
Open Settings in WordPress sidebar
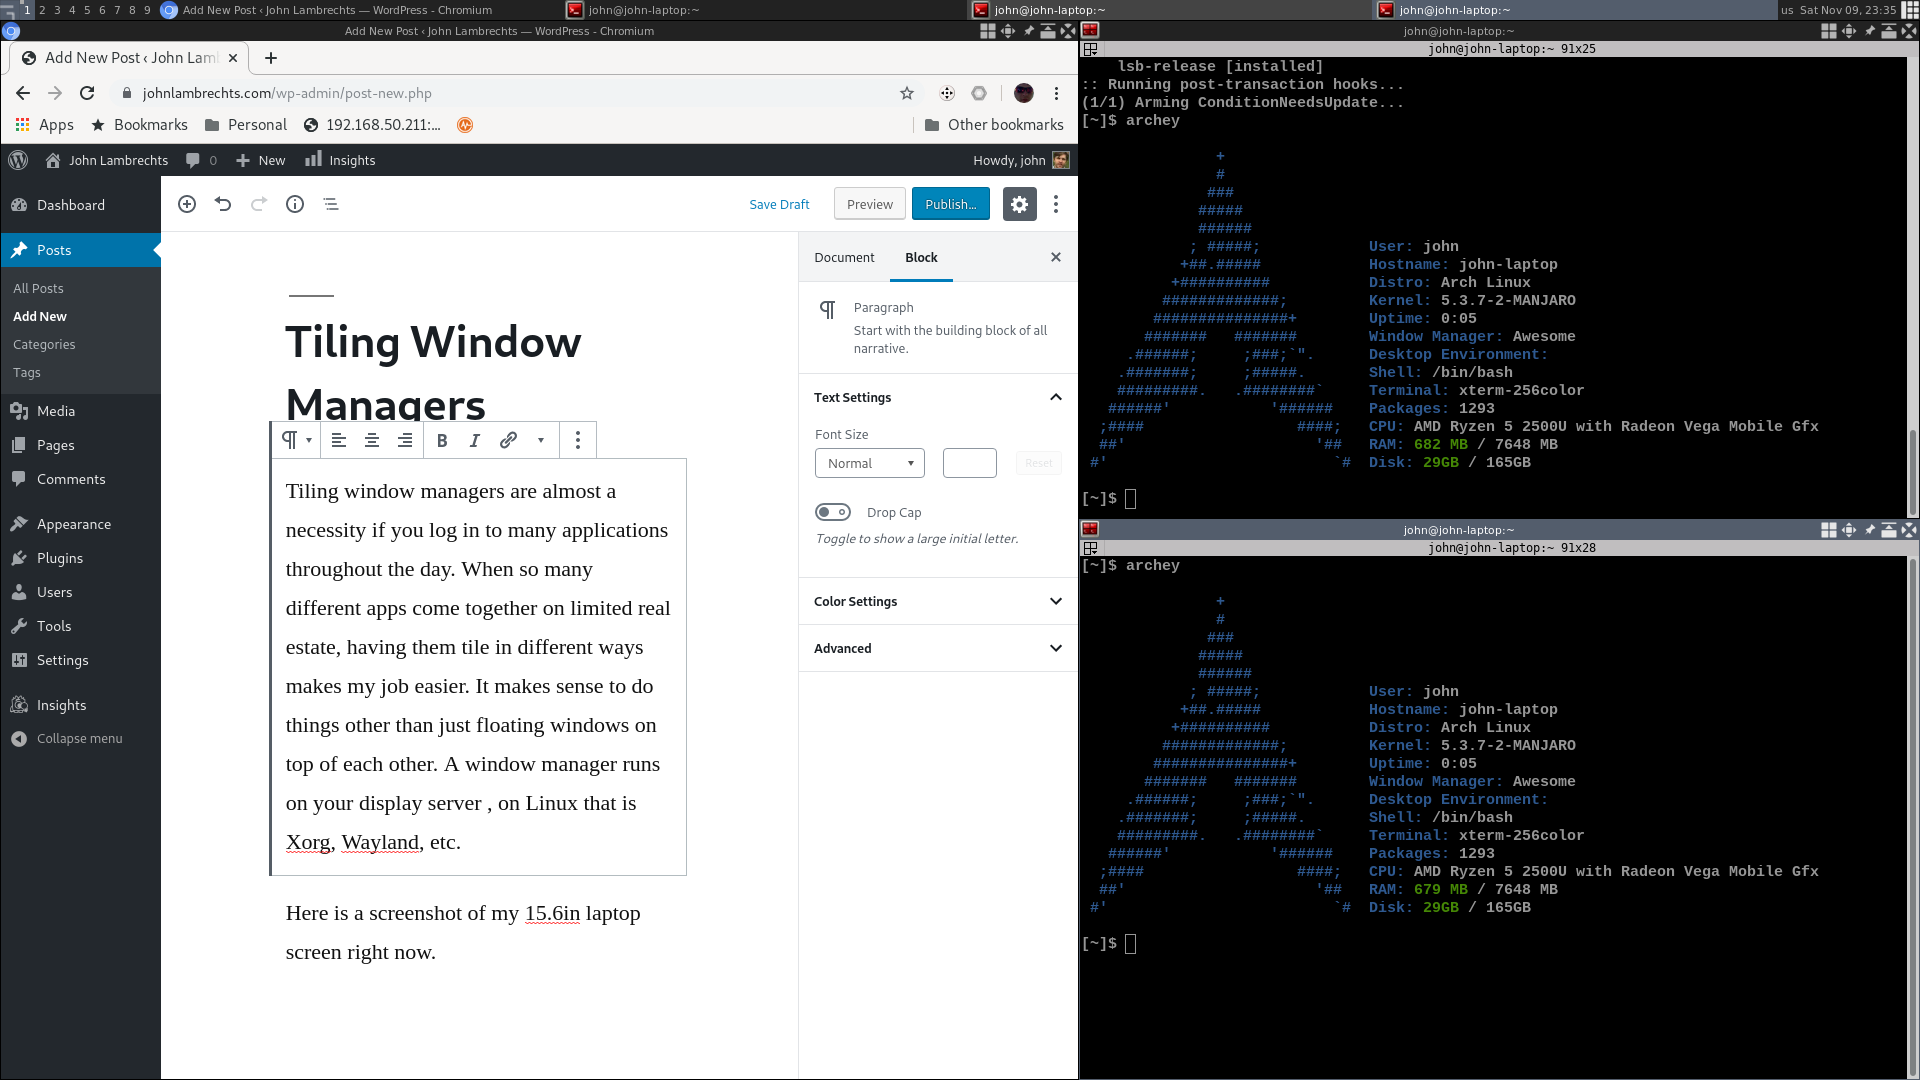pyautogui.click(x=80, y=660)
